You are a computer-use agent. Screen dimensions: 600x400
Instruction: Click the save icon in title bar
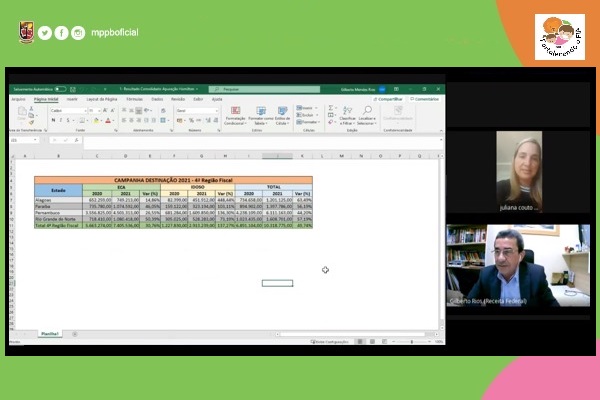pos(73,89)
